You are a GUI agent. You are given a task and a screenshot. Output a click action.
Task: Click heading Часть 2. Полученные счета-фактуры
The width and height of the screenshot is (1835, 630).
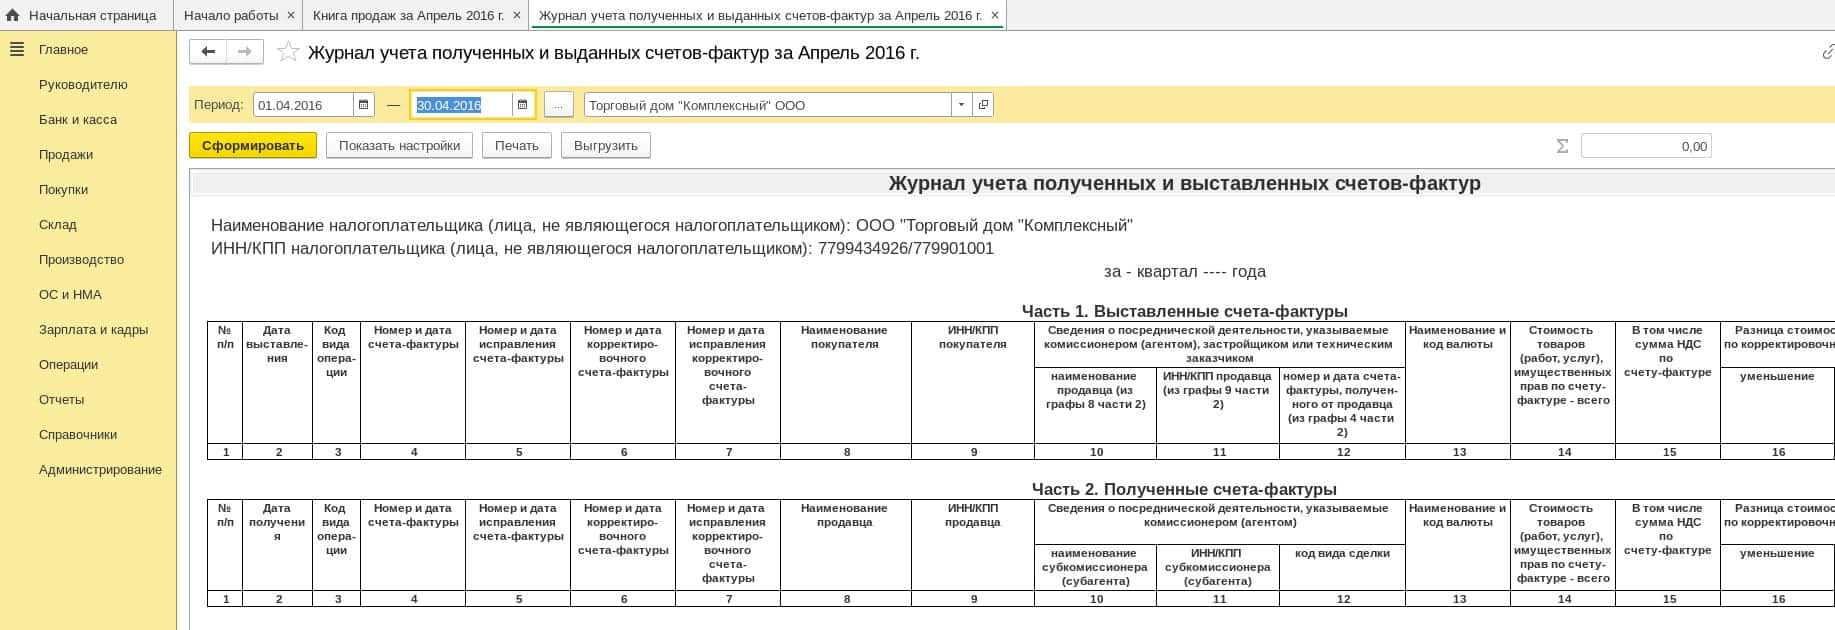1184,489
